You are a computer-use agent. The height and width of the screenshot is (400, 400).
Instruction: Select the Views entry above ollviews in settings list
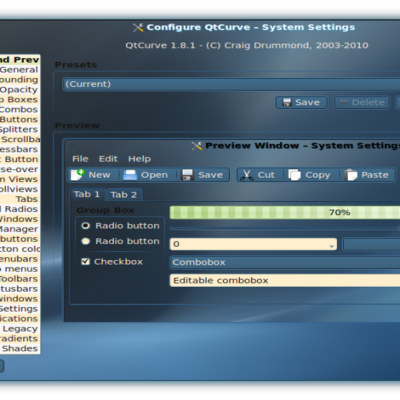pyautogui.click(x=19, y=179)
